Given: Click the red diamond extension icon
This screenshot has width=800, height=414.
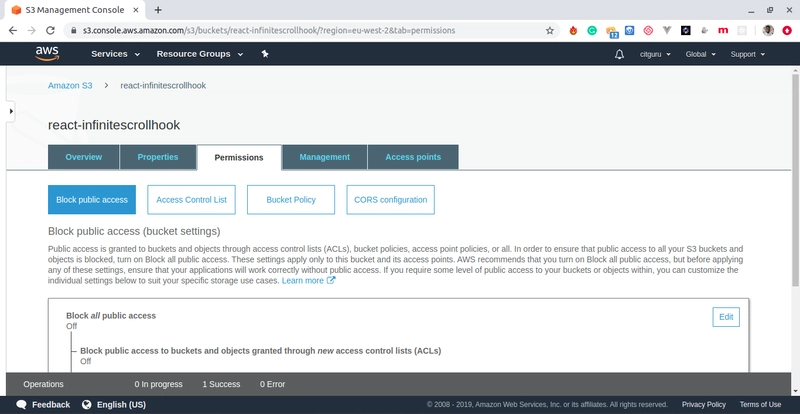Looking at the screenshot, I should click(648, 31).
